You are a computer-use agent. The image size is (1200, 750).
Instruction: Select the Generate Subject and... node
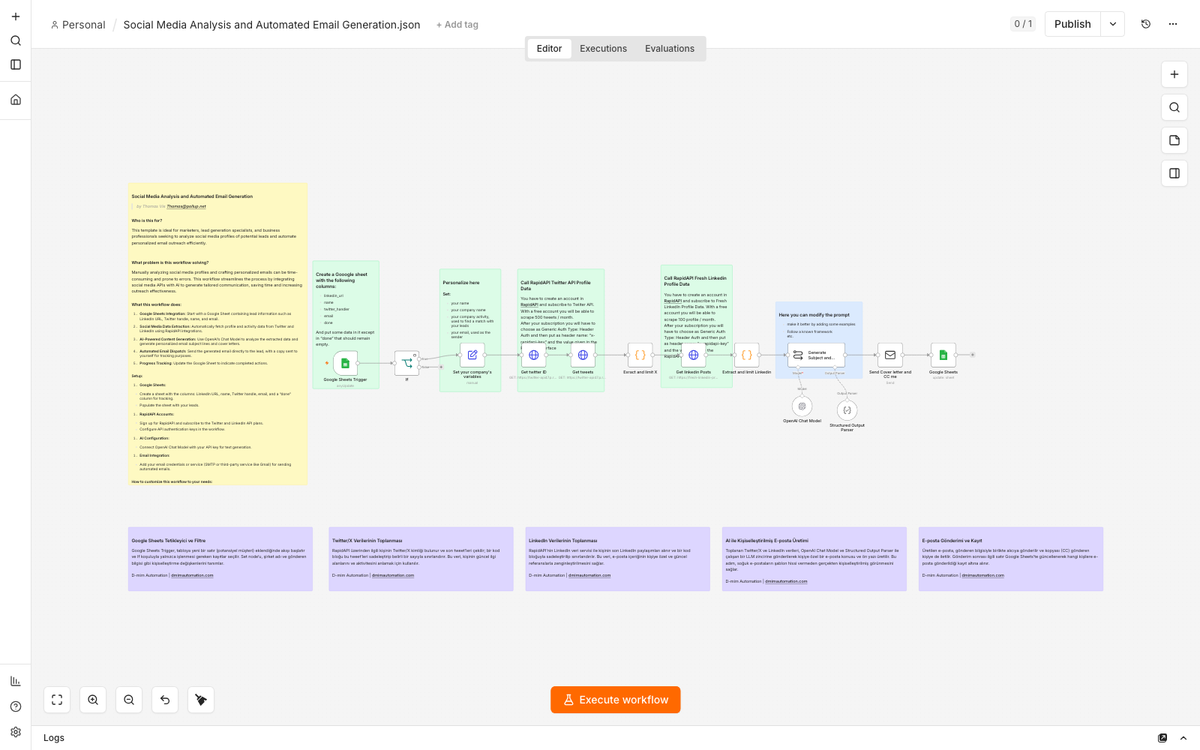(816, 355)
